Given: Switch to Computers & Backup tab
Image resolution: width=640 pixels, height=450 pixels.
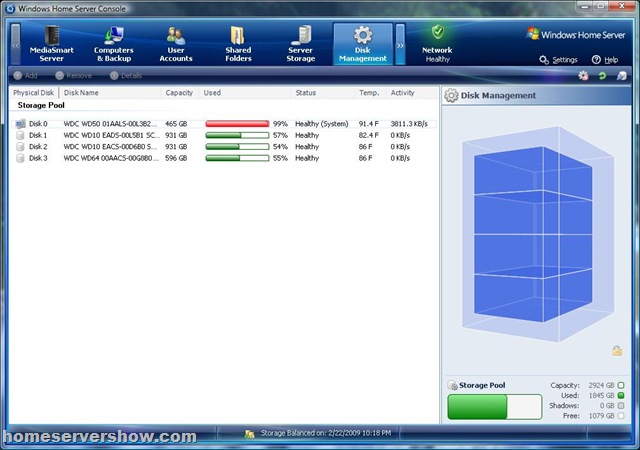Looking at the screenshot, I should [x=113, y=44].
